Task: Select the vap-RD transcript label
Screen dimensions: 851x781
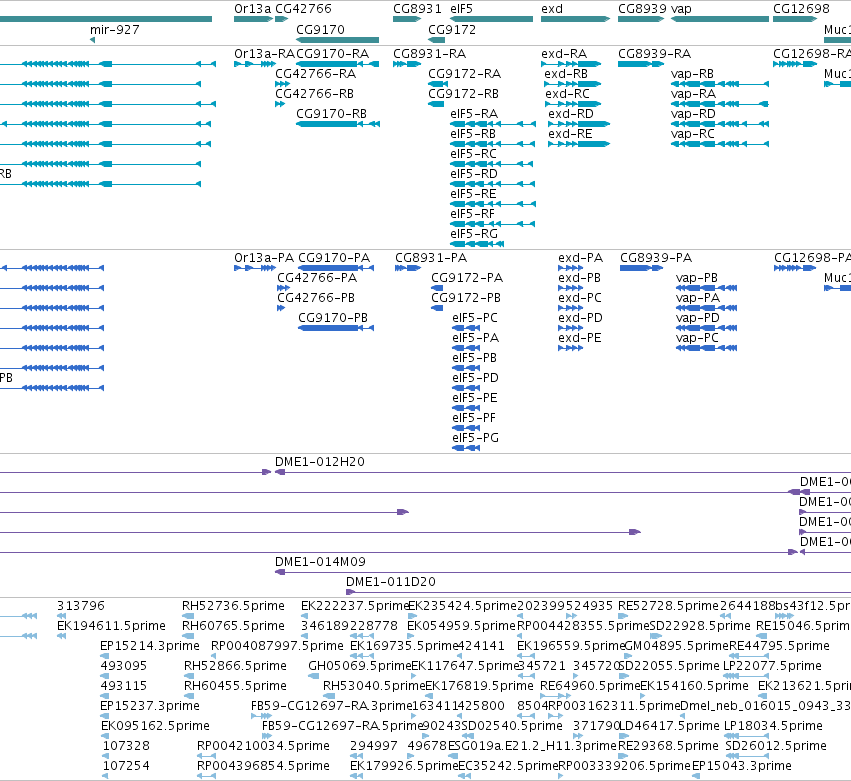Action: tap(694, 114)
